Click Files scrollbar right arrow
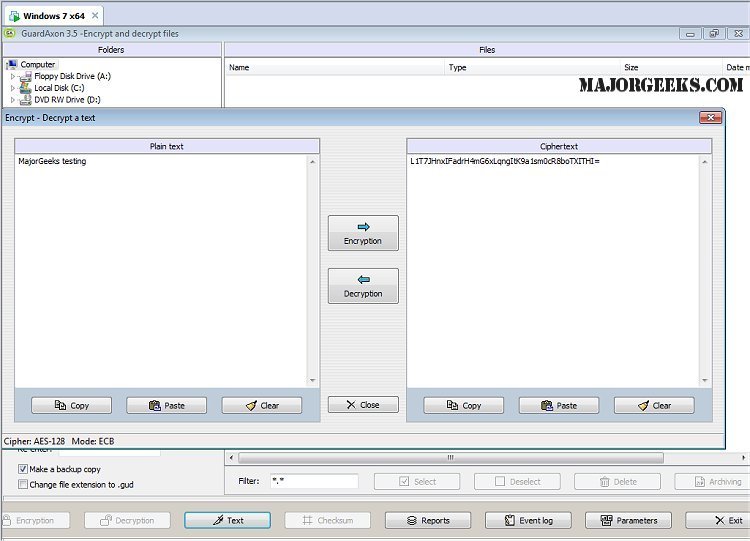Viewport: 750px width, 541px height. (x=743, y=458)
